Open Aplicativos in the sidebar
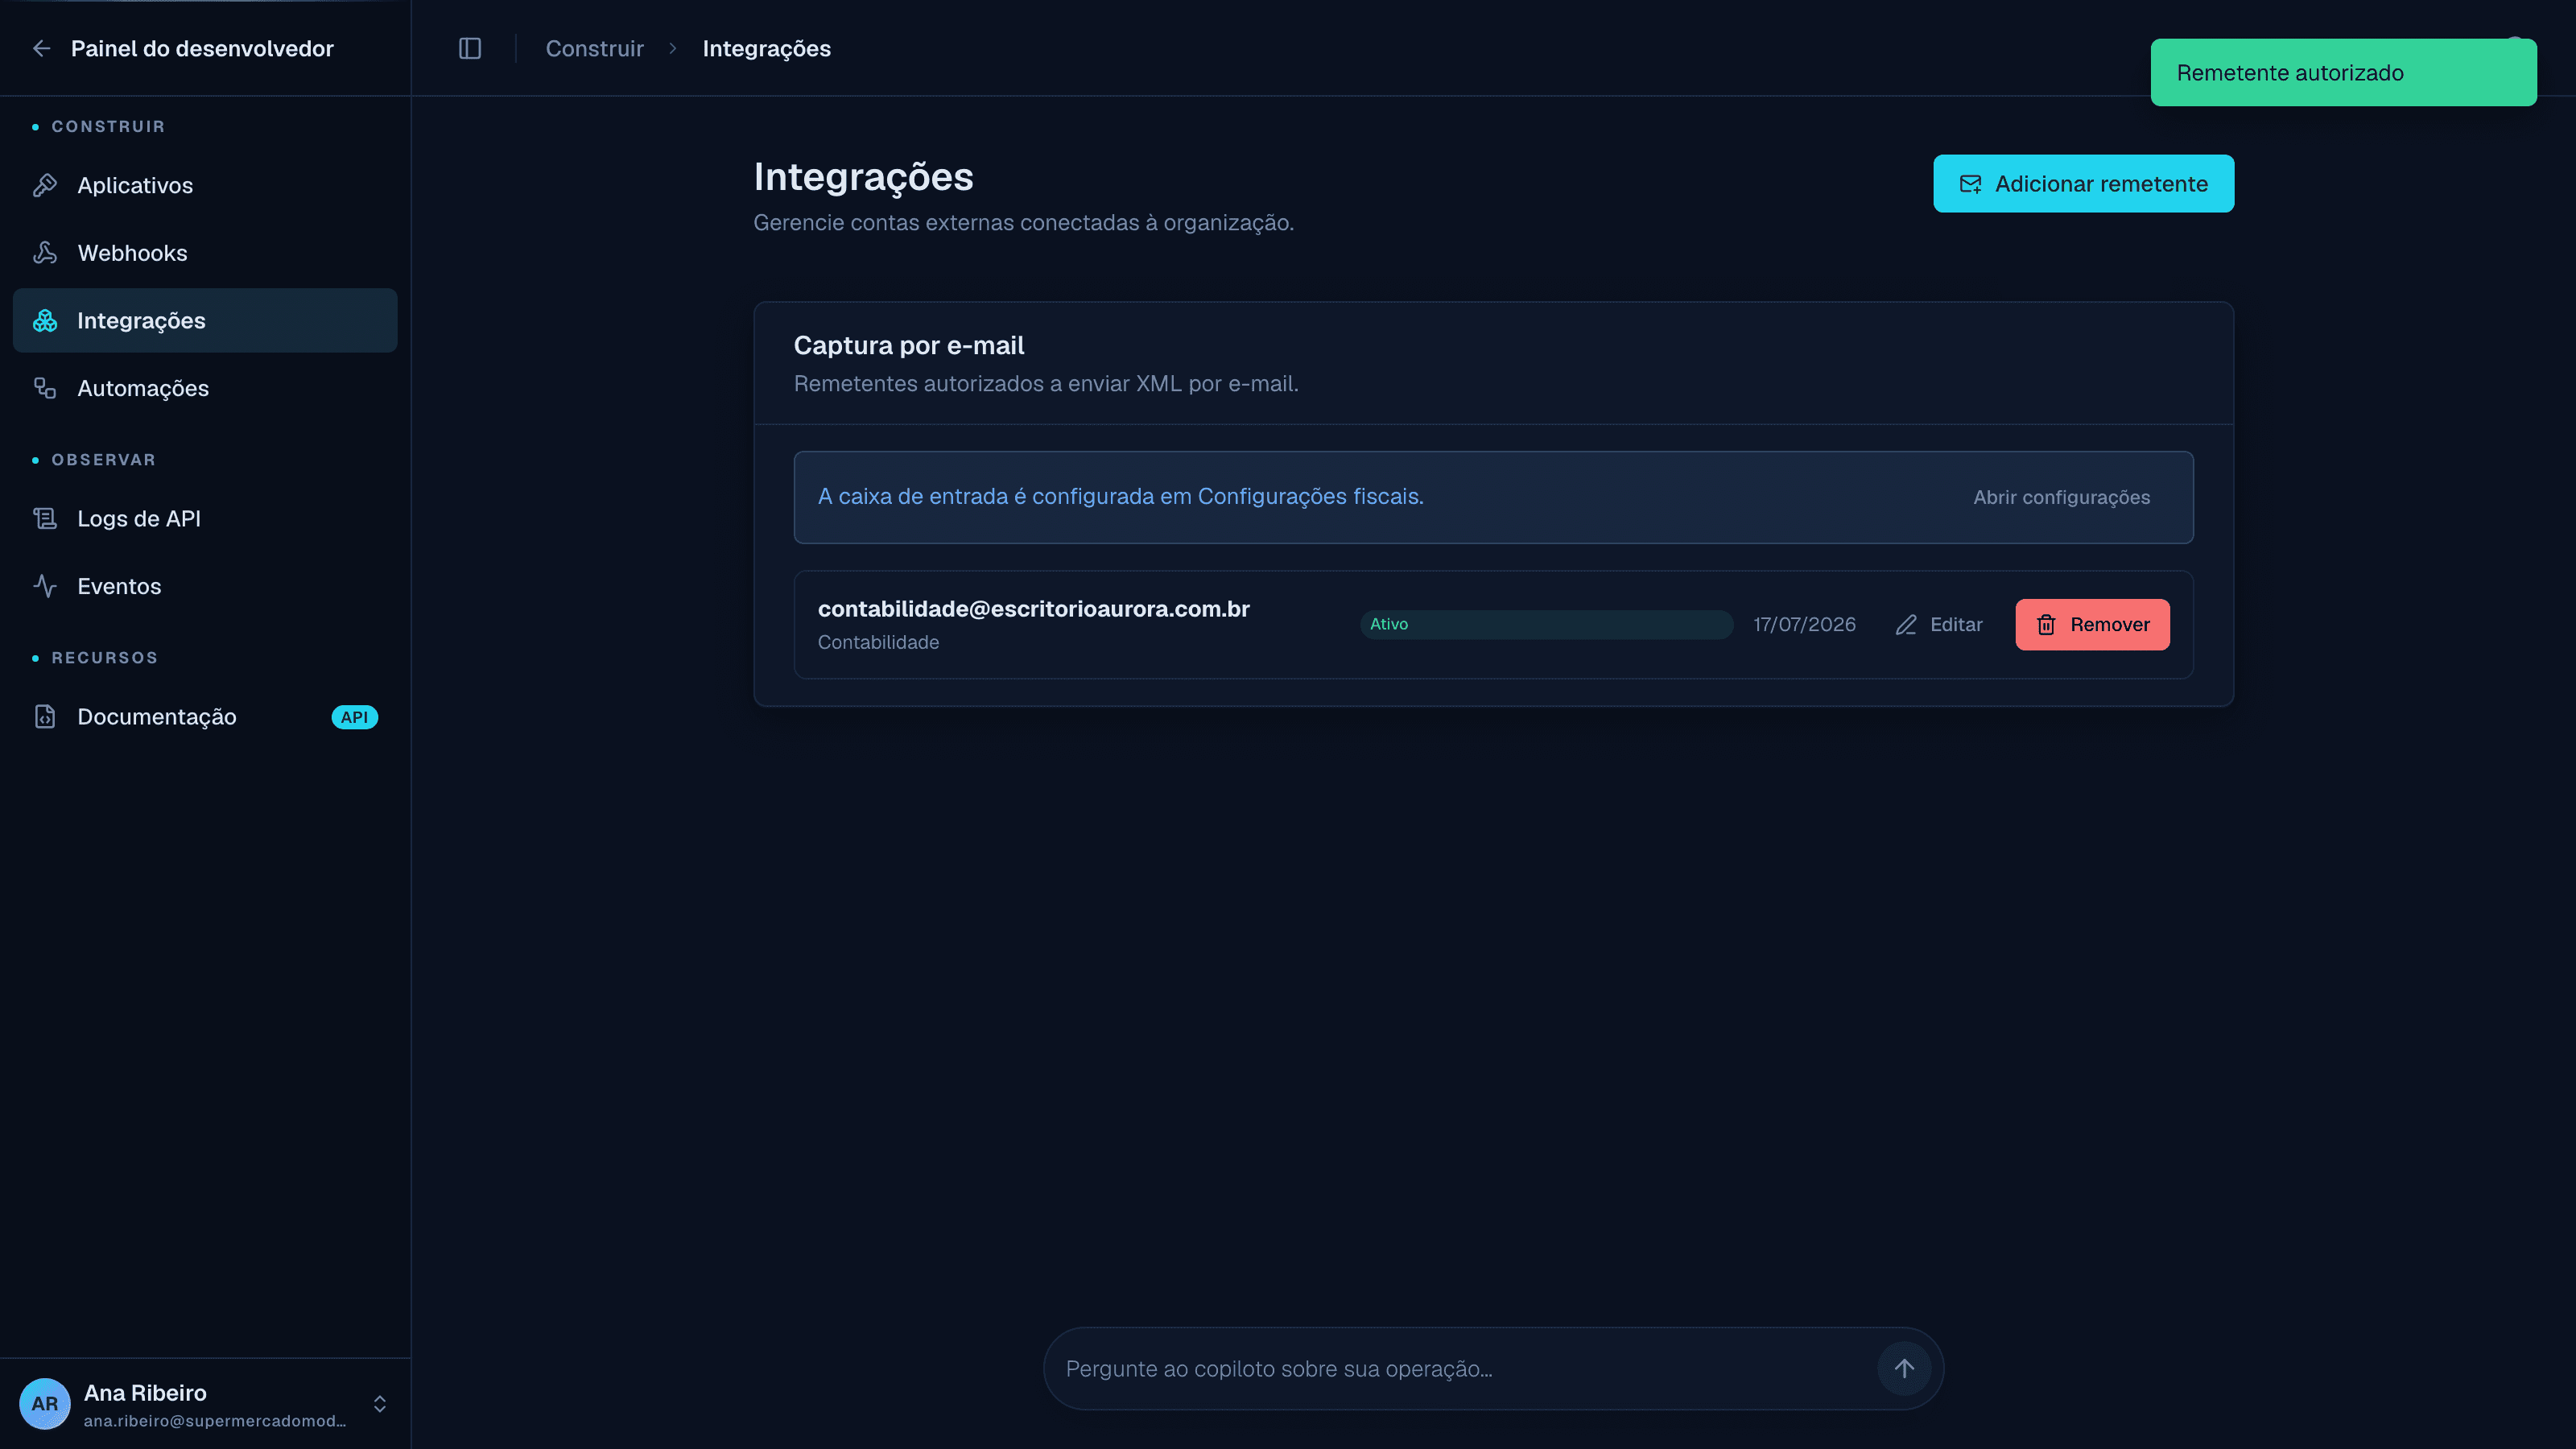Image resolution: width=2576 pixels, height=1449 pixels. pos(205,185)
